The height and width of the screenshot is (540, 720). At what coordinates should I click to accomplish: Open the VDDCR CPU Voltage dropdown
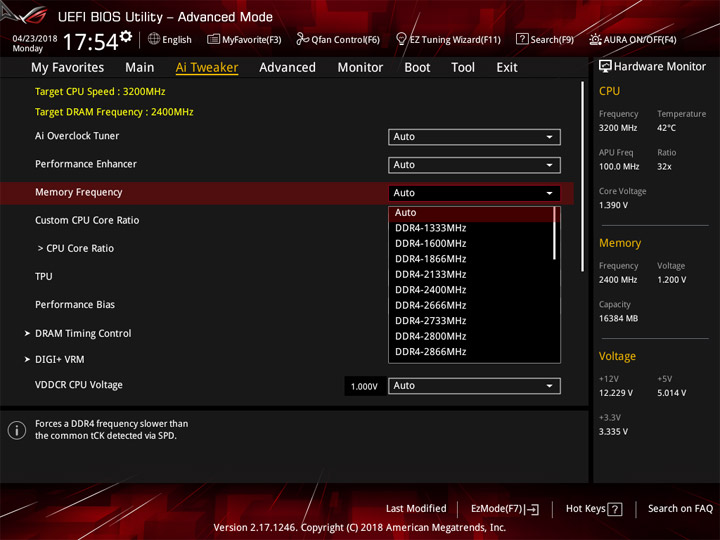click(474, 386)
